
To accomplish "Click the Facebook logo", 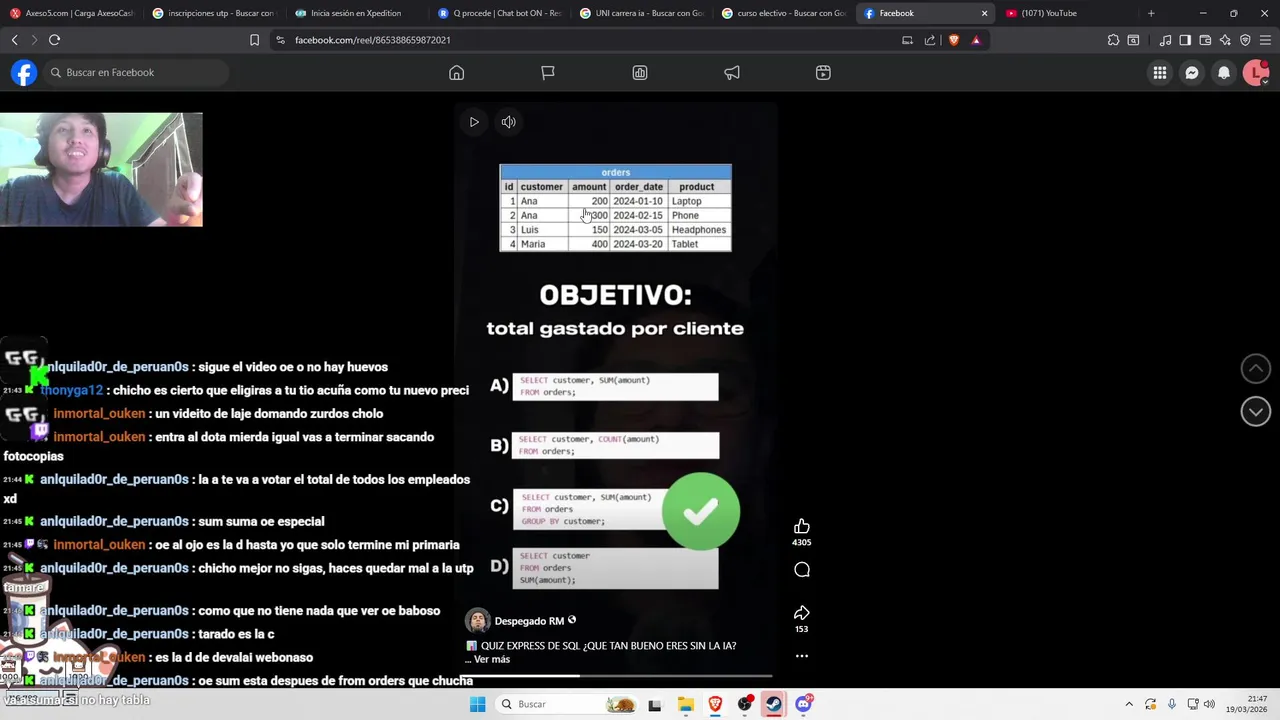I will [x=24, y=73].
